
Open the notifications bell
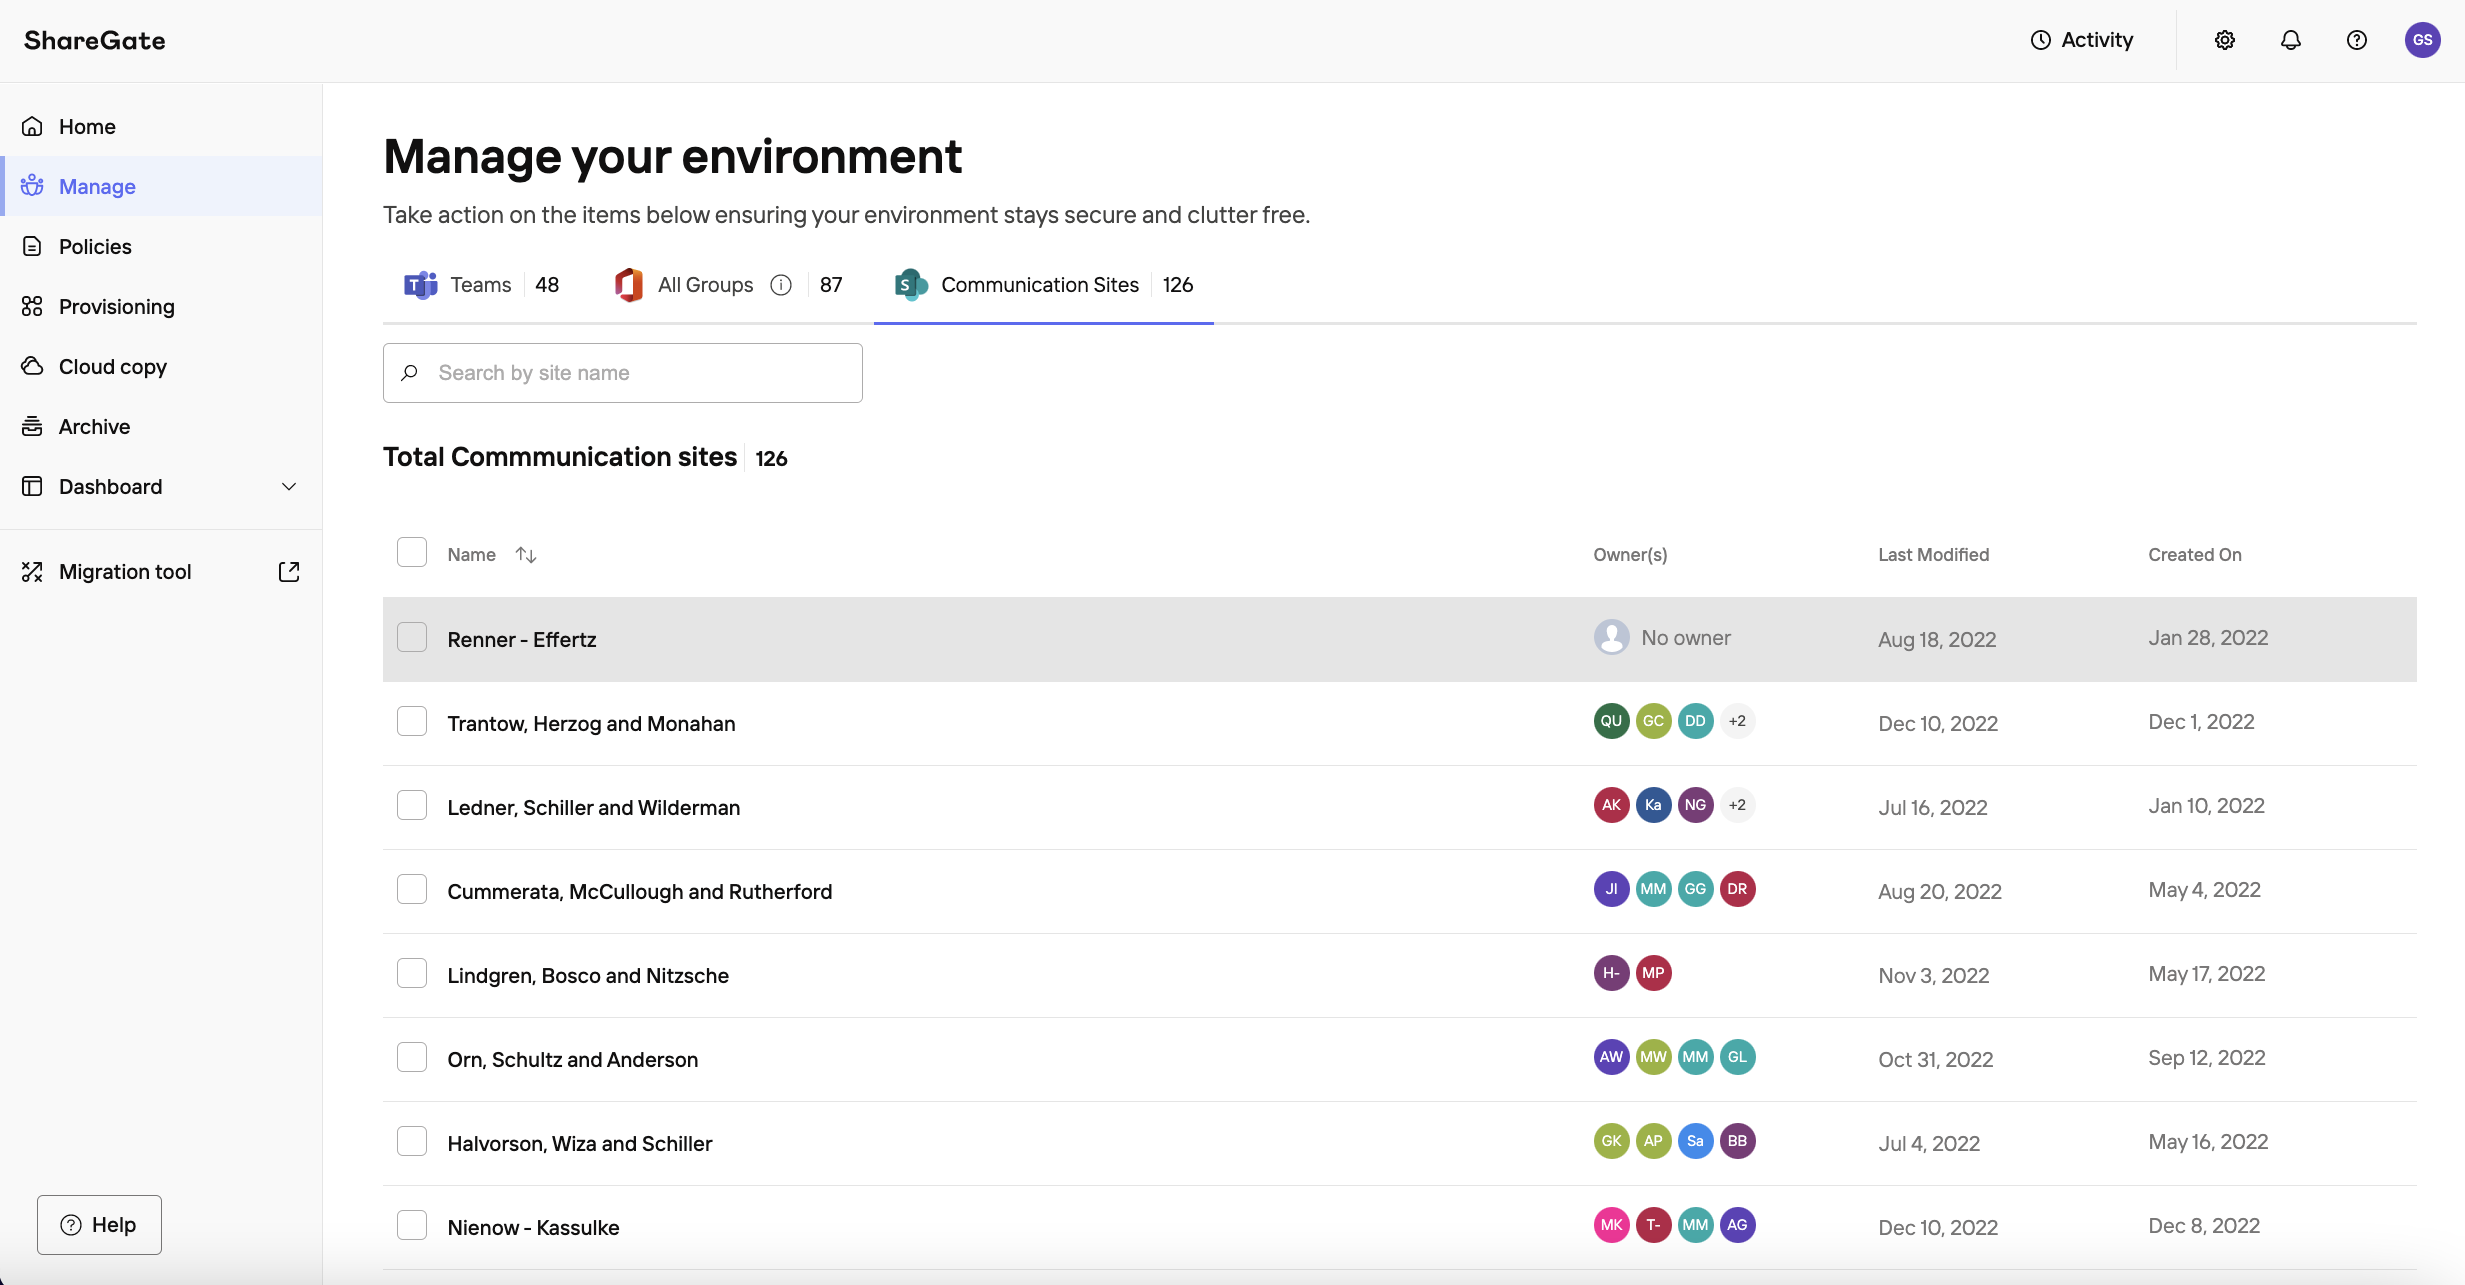tap(2290, 40)
